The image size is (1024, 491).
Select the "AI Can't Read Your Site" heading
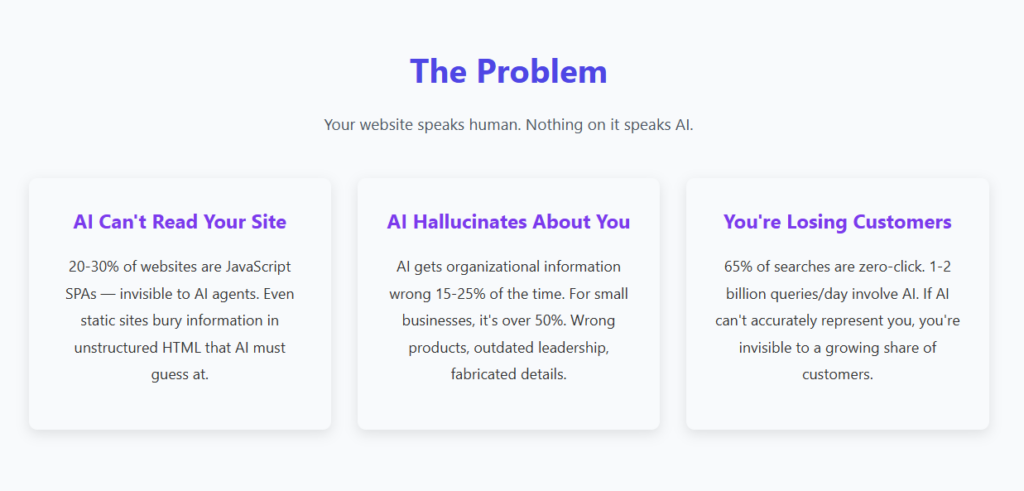click(x=180, y=222)
